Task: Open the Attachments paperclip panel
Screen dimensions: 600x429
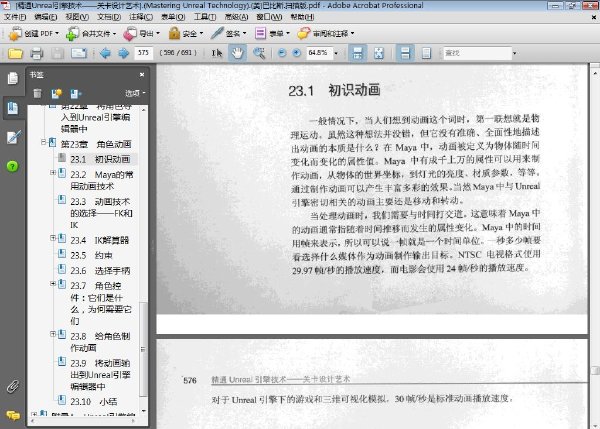Action: (x=13, y=387)
